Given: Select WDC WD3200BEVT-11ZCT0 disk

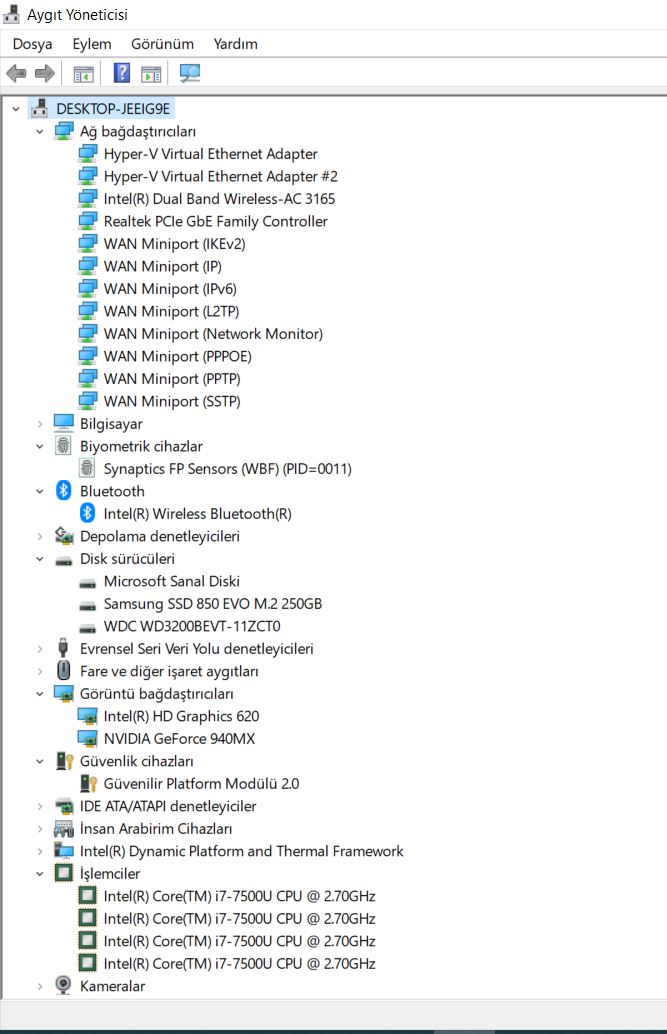Looking at the screenshot, I should click(x=192, y=626).
